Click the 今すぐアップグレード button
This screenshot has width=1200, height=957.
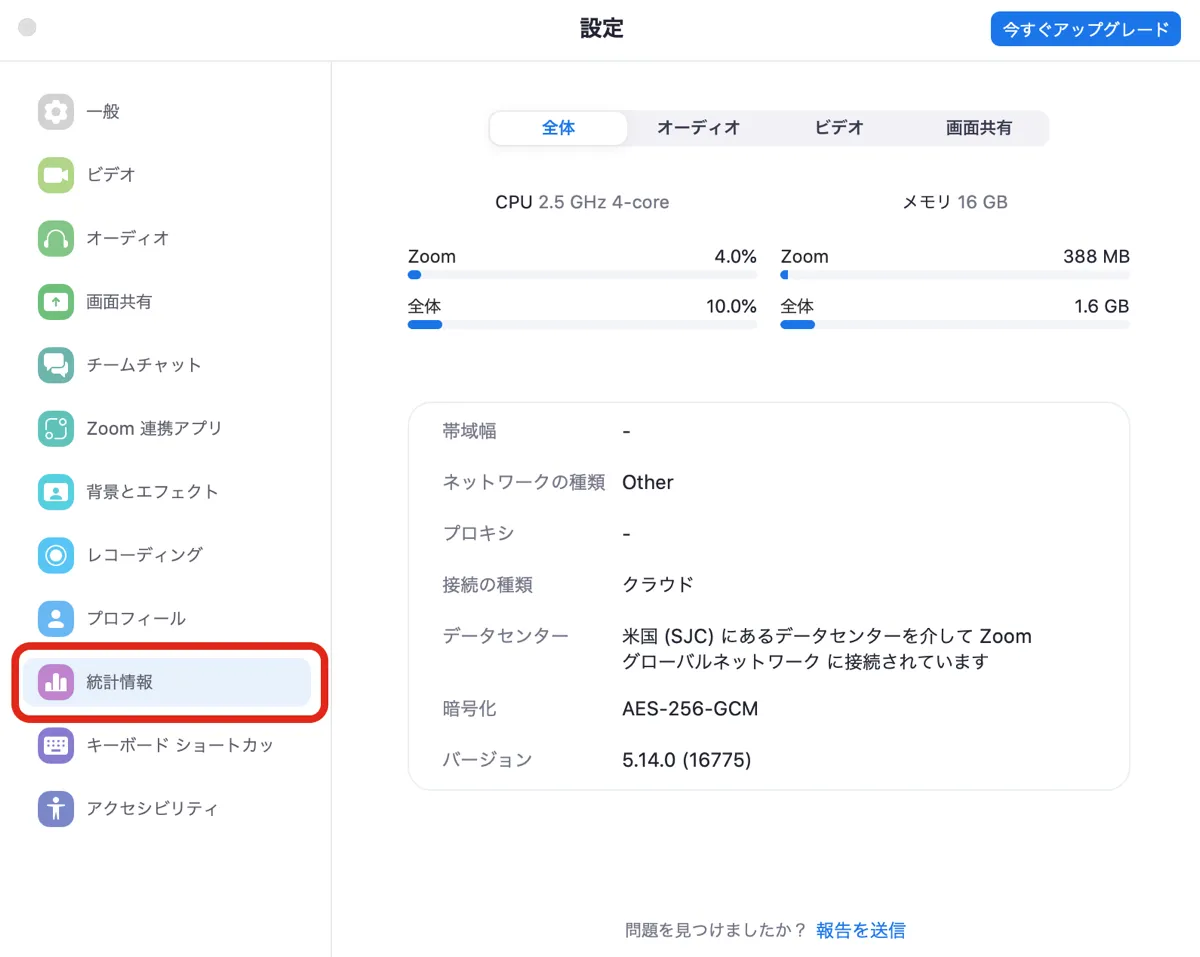1085,30
